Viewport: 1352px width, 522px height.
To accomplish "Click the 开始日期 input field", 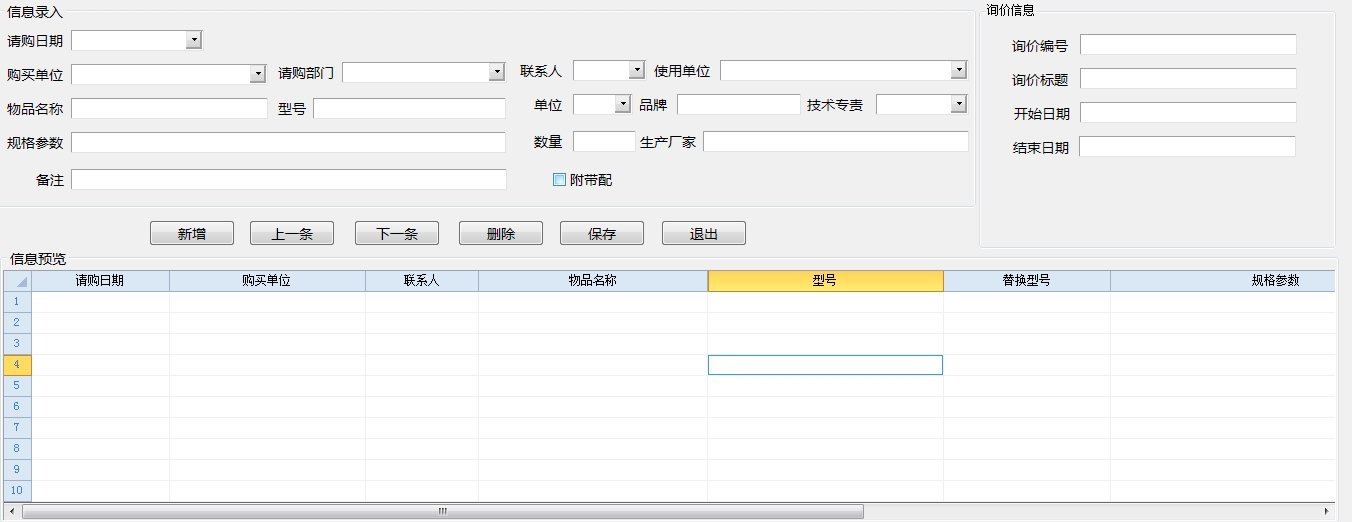I will 1188,112.
